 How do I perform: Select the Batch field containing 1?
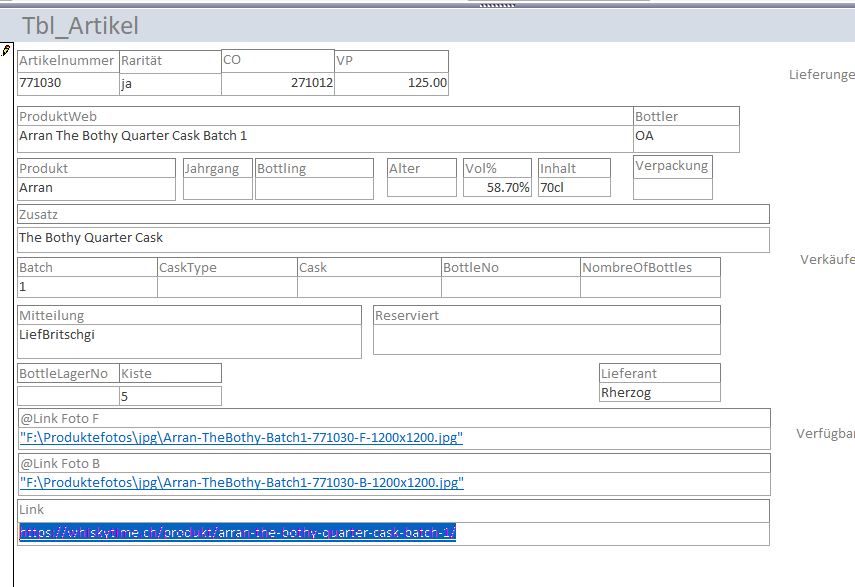(87, 287)
